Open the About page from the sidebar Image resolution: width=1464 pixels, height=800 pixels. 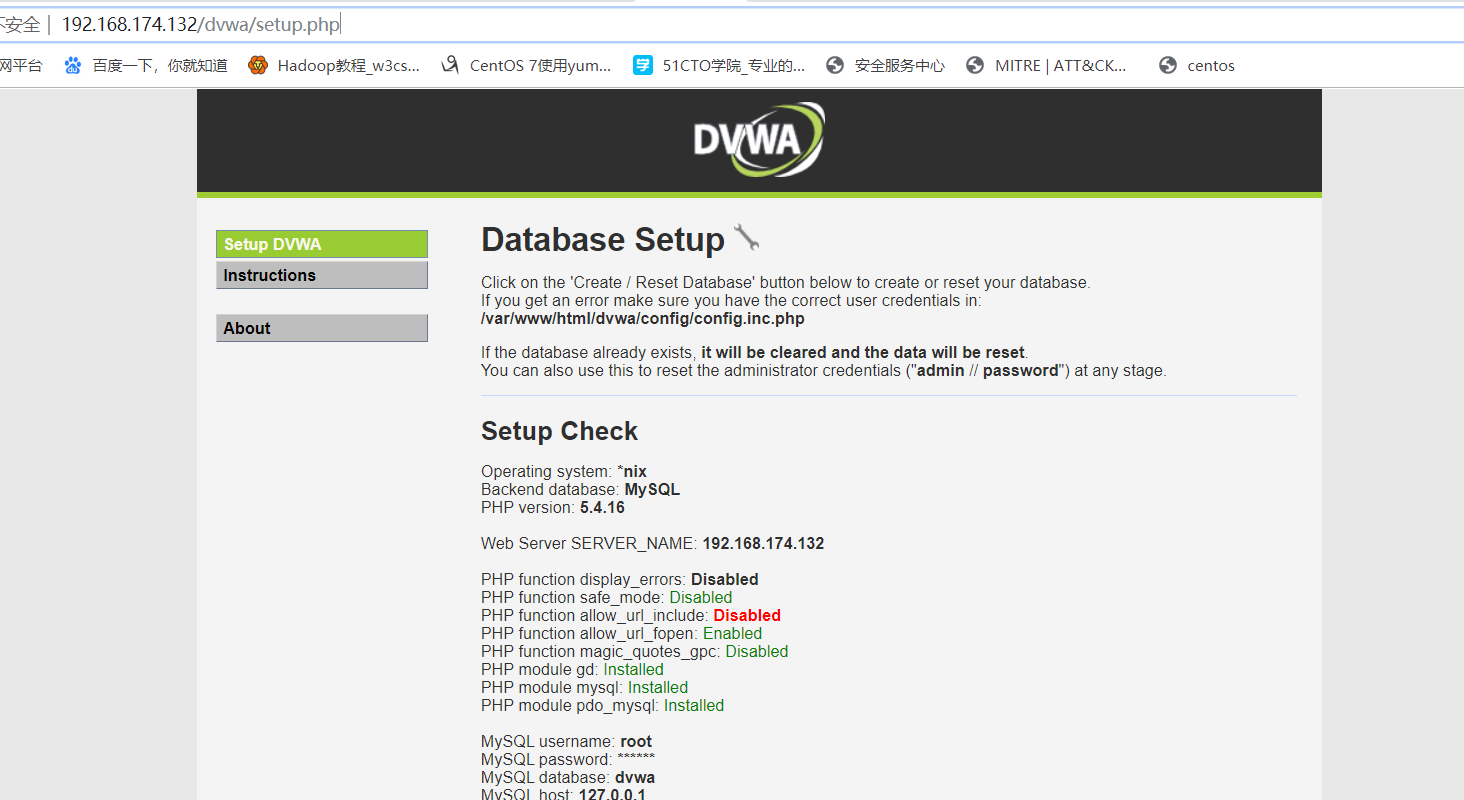[x=322, y=327]
